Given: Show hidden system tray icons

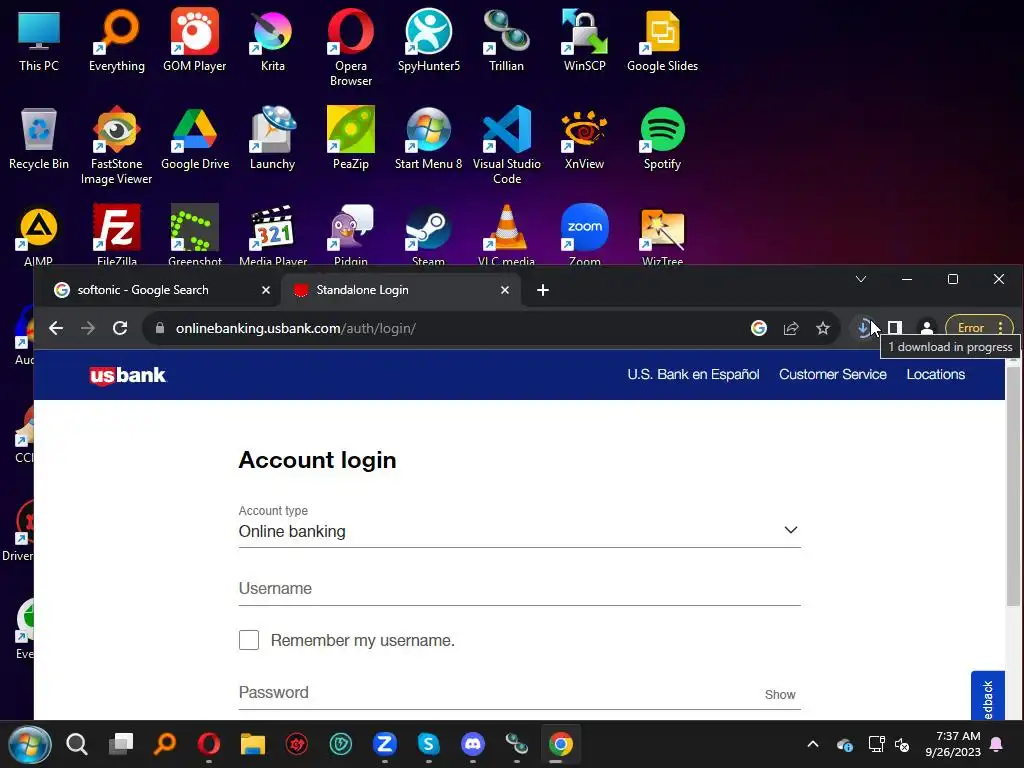Looking at the screenshot, I should 813,744.
